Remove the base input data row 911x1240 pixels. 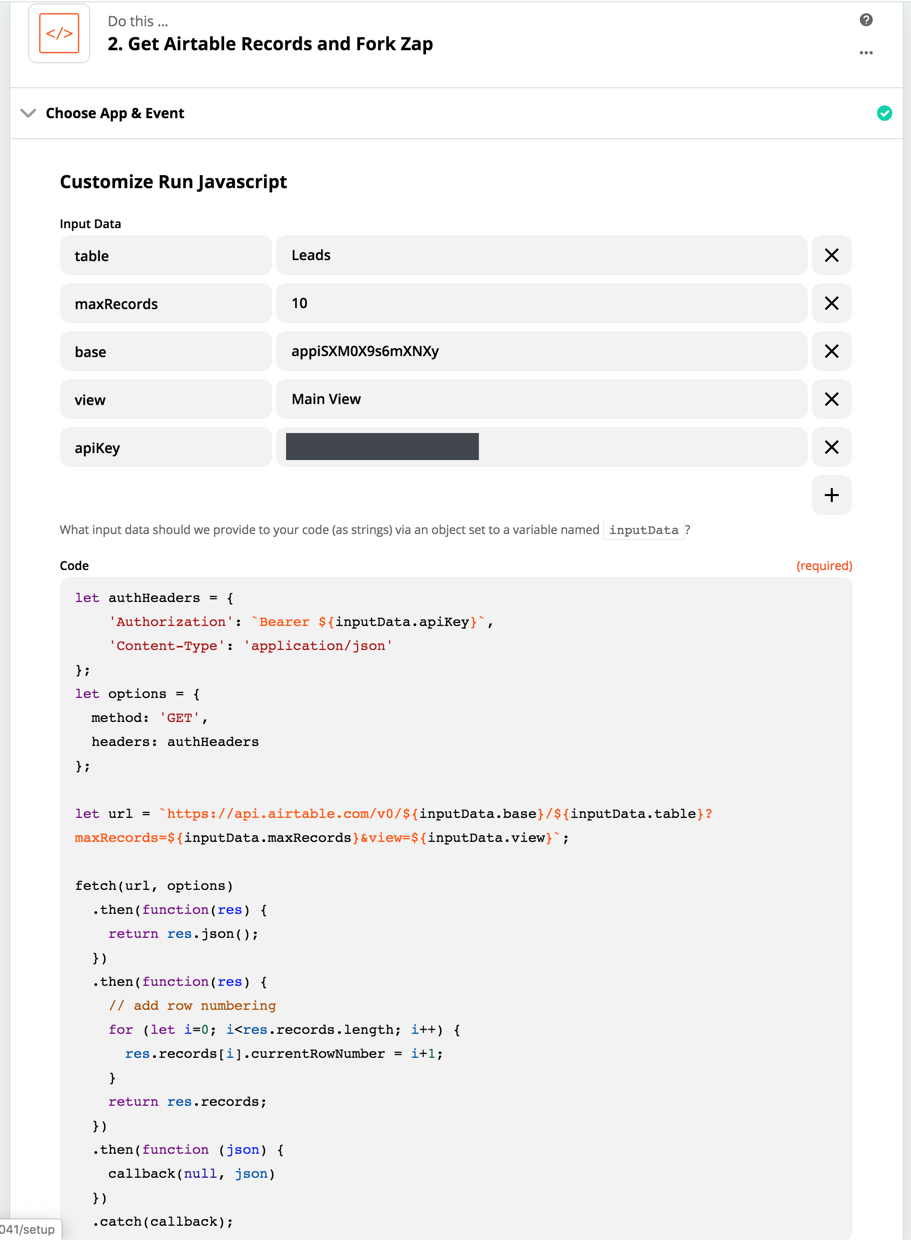point(831,351)
